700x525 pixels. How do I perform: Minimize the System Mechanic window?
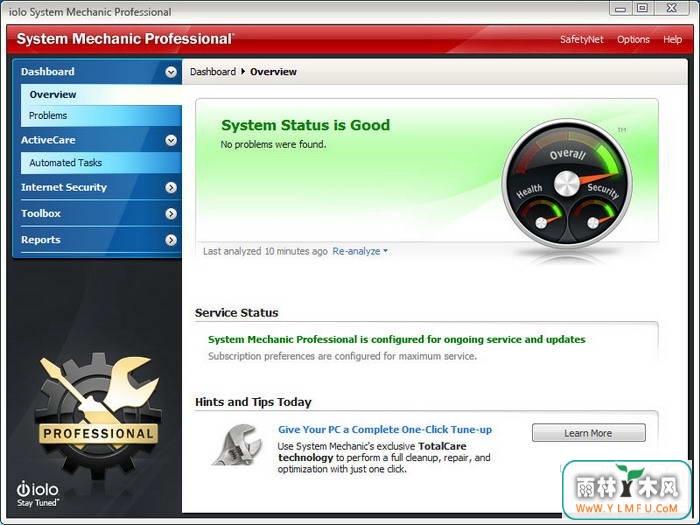(x=620, y=8)
